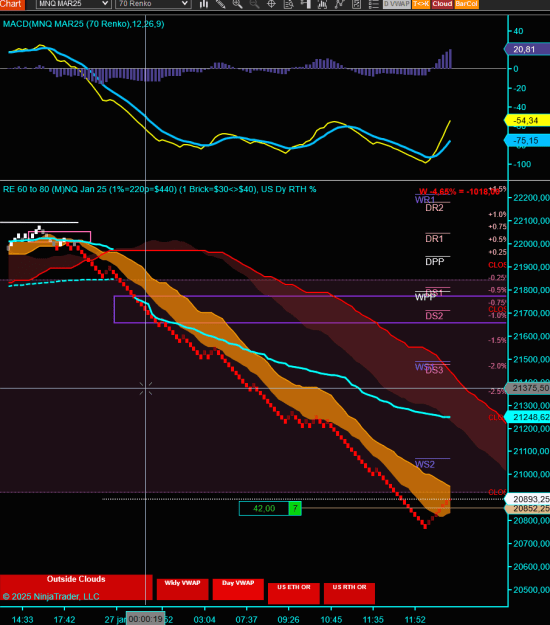Select the drawing tools pencil icon
The height and width of the screenshot is (625, 550).
220,4
